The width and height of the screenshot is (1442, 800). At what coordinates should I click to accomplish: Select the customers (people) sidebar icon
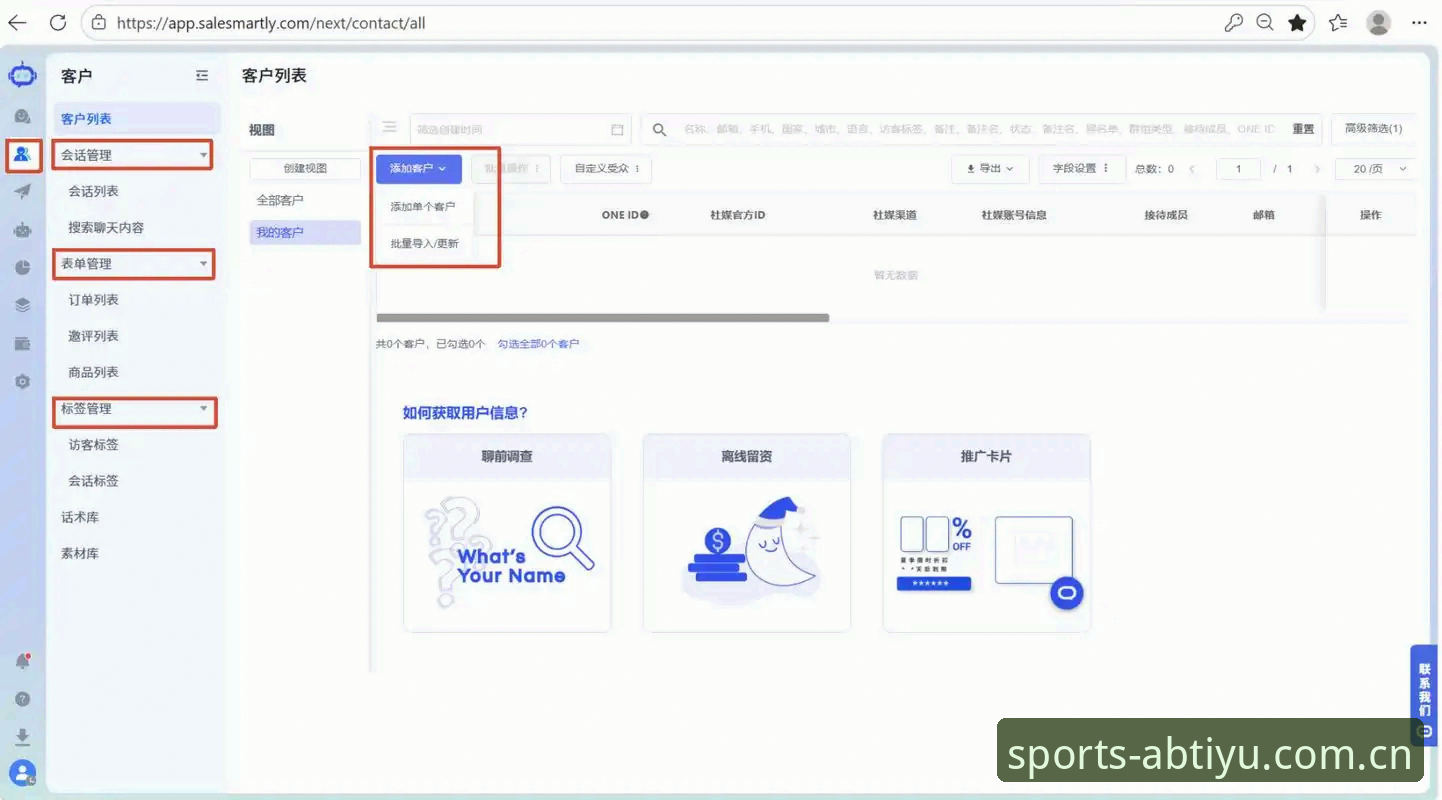coord(22,154)
